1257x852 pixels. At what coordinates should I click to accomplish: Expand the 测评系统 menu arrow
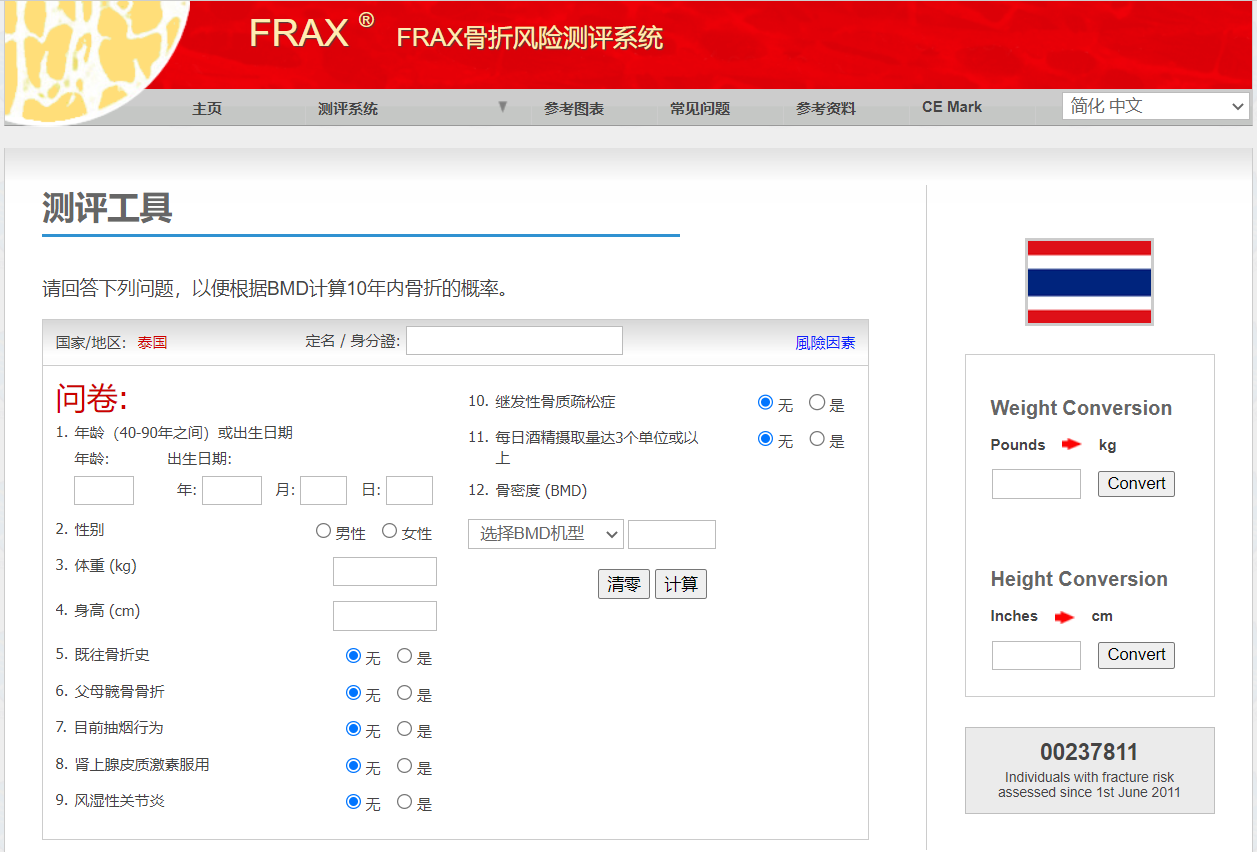click(503, 107)
